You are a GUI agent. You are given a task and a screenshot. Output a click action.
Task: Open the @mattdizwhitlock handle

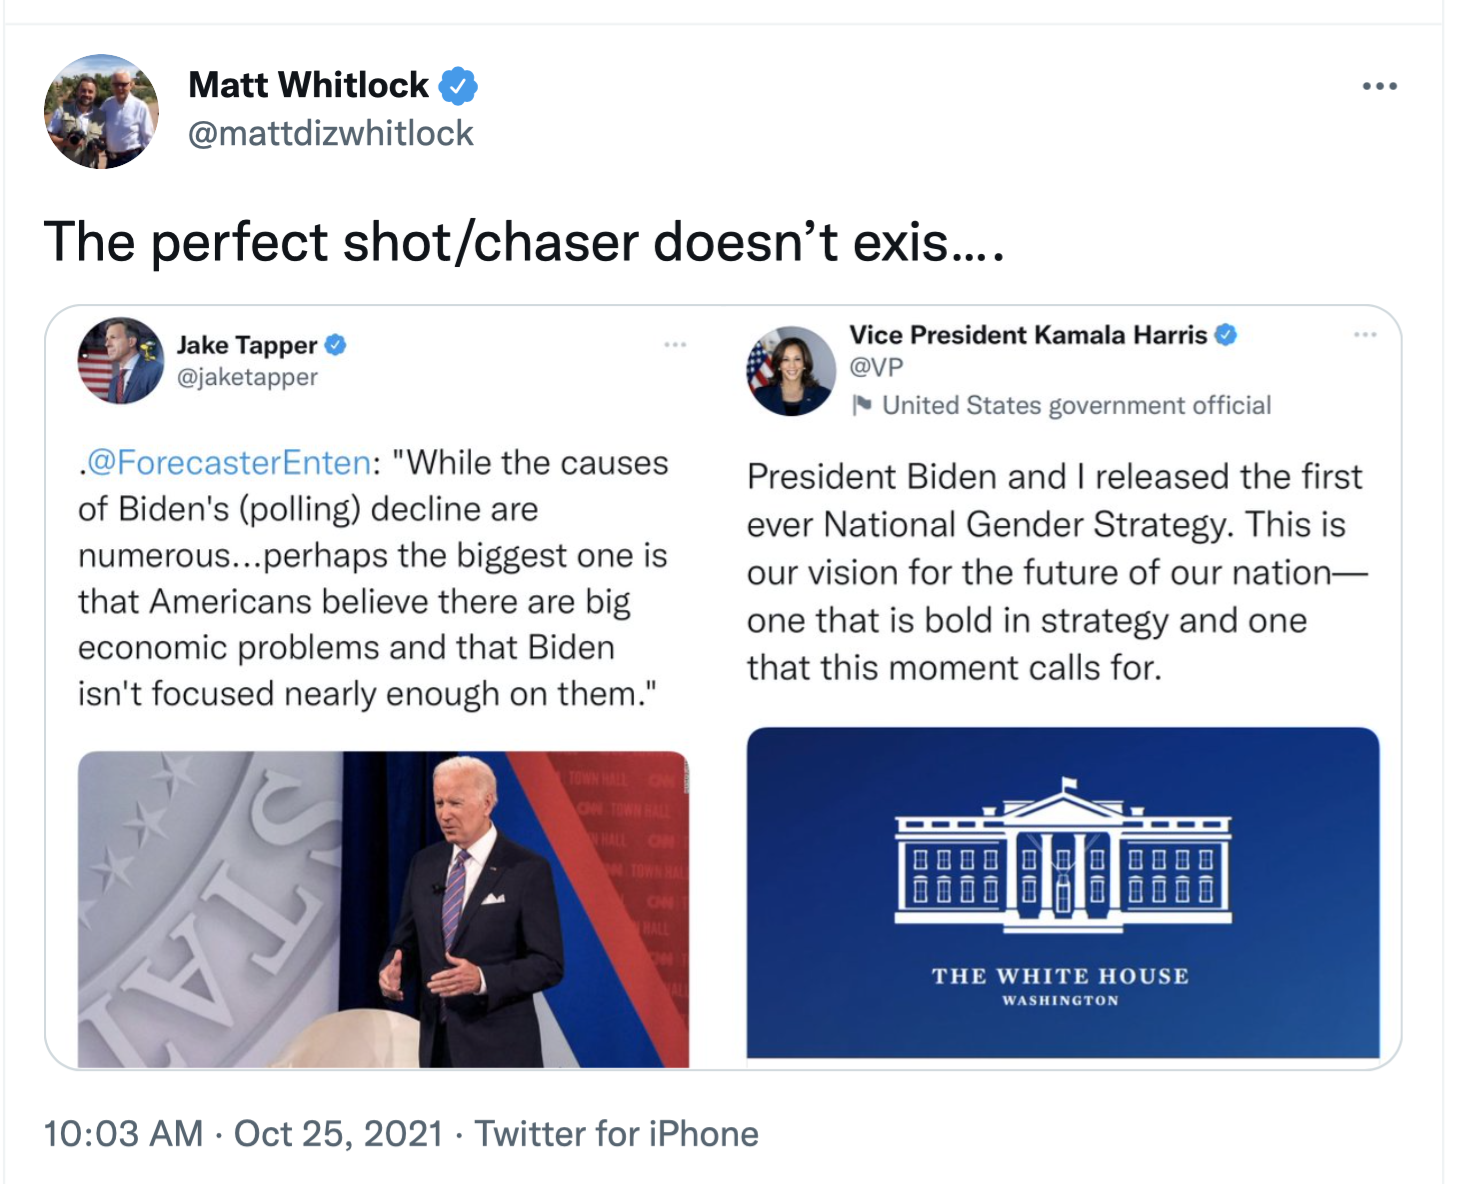pos(331,133)
